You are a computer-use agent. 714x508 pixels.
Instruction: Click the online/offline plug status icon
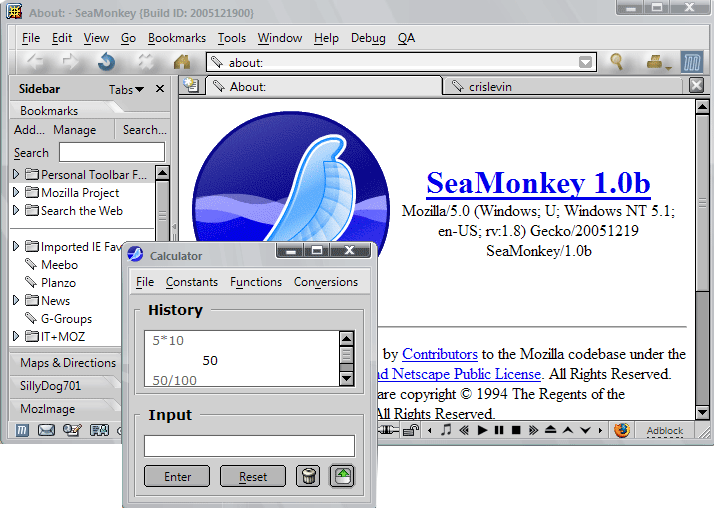pos(388,430)
